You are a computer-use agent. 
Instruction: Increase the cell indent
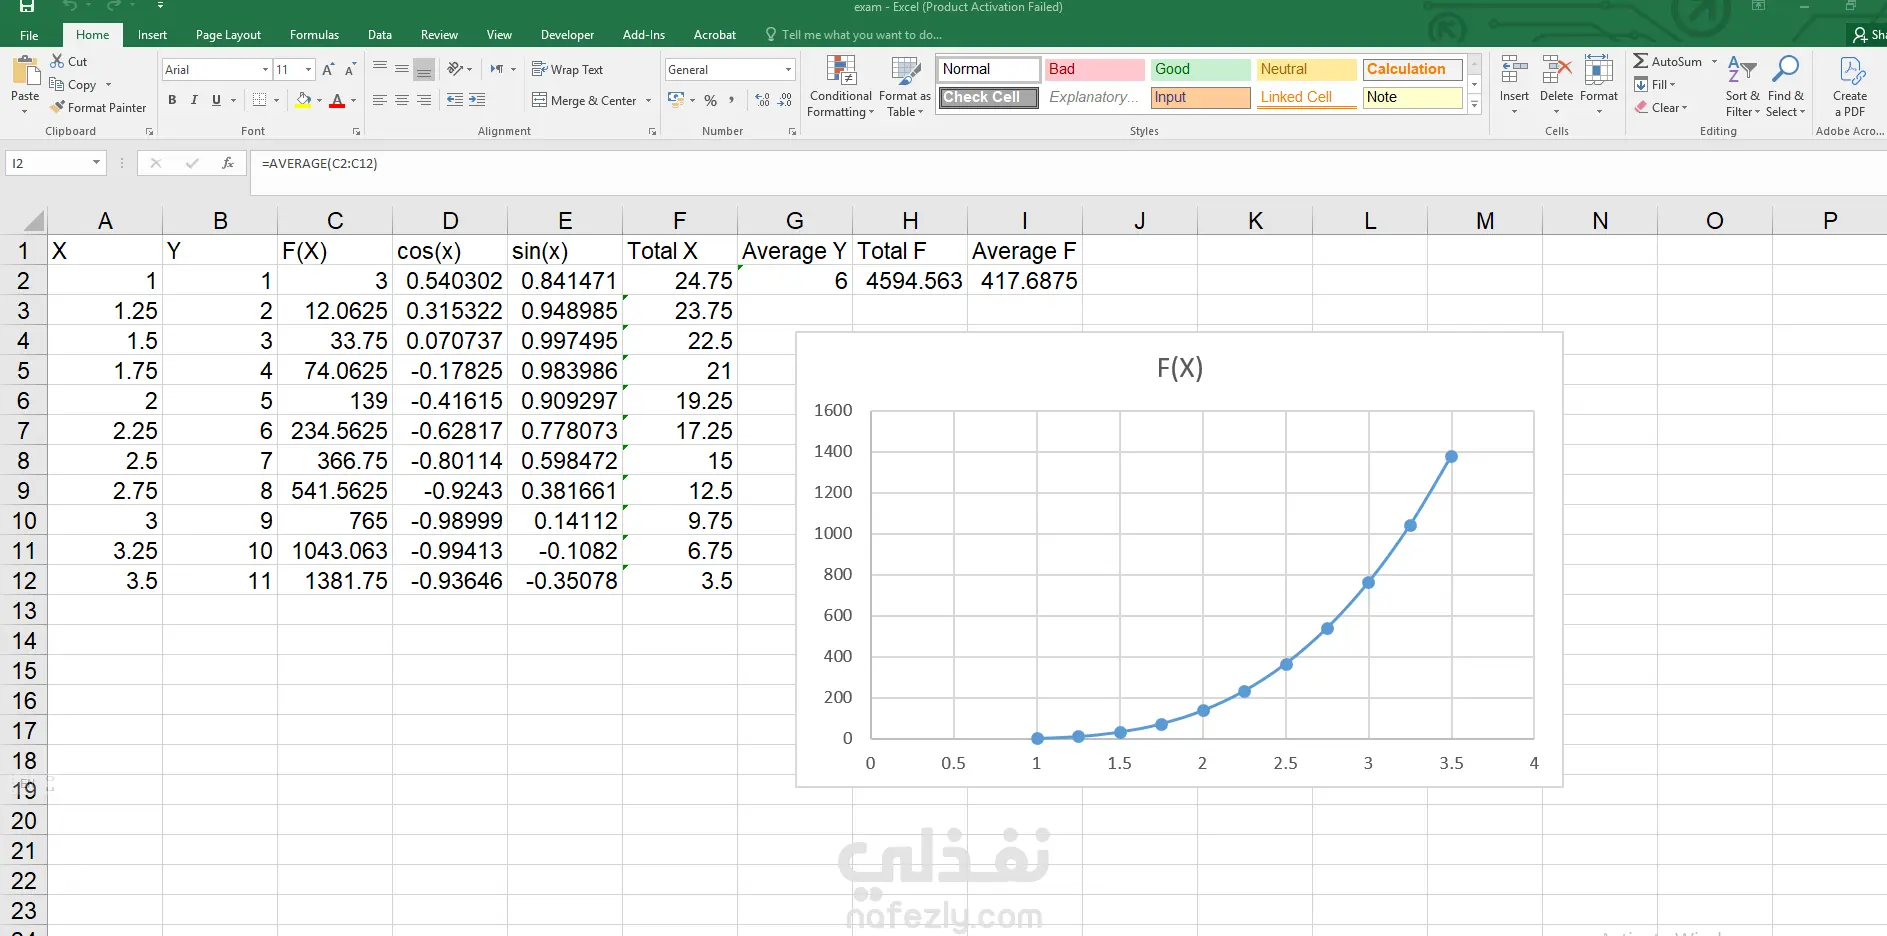point(477,100)
